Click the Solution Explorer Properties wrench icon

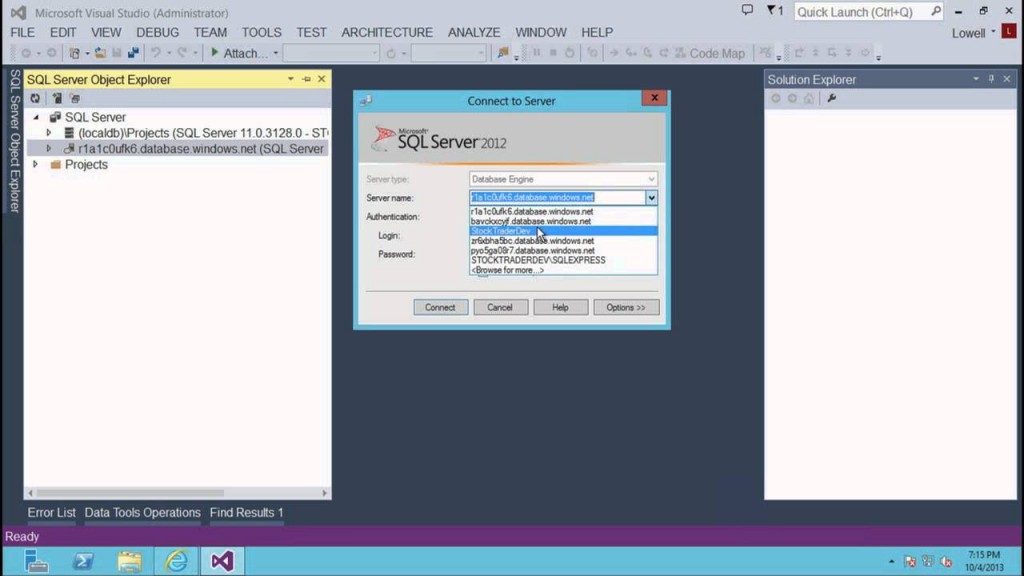pyautogui.click(x=831, y=99)
